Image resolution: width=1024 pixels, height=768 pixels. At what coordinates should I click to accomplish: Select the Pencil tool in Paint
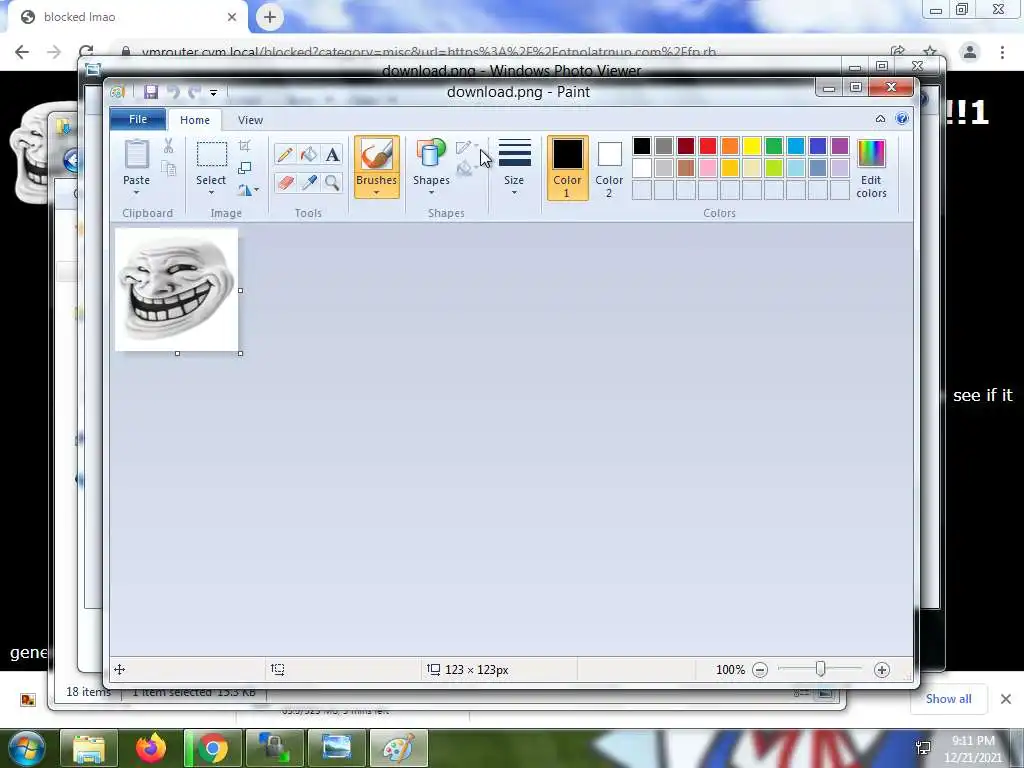(285, 154)
